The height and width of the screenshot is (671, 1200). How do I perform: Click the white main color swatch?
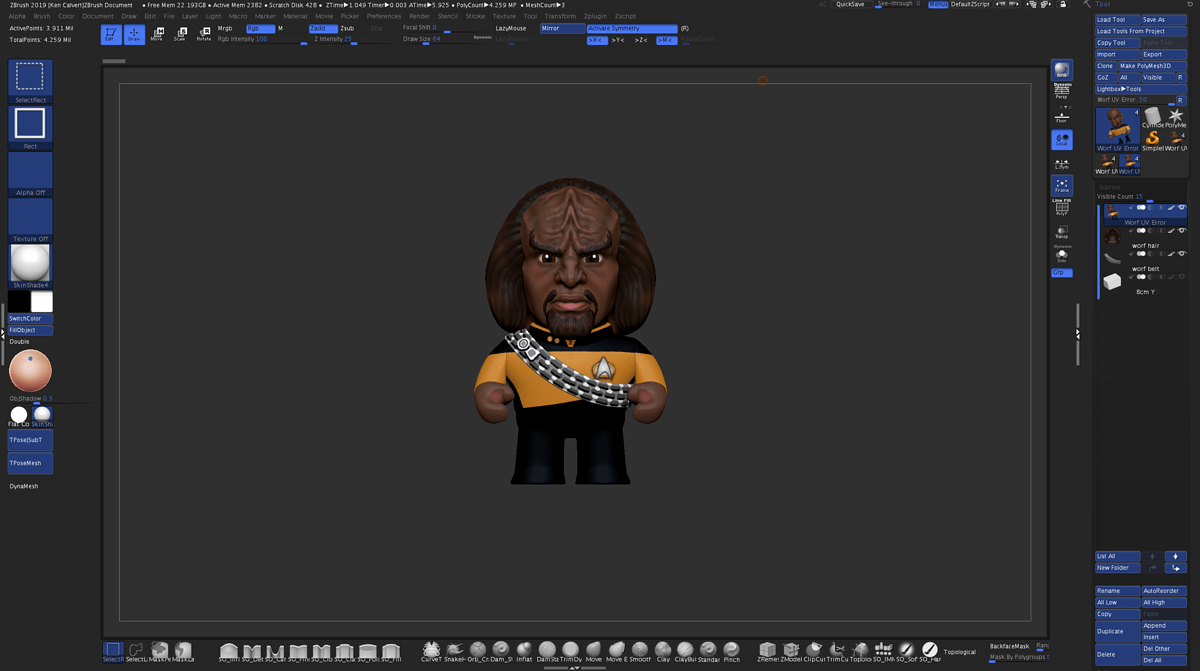pos(42,302)
